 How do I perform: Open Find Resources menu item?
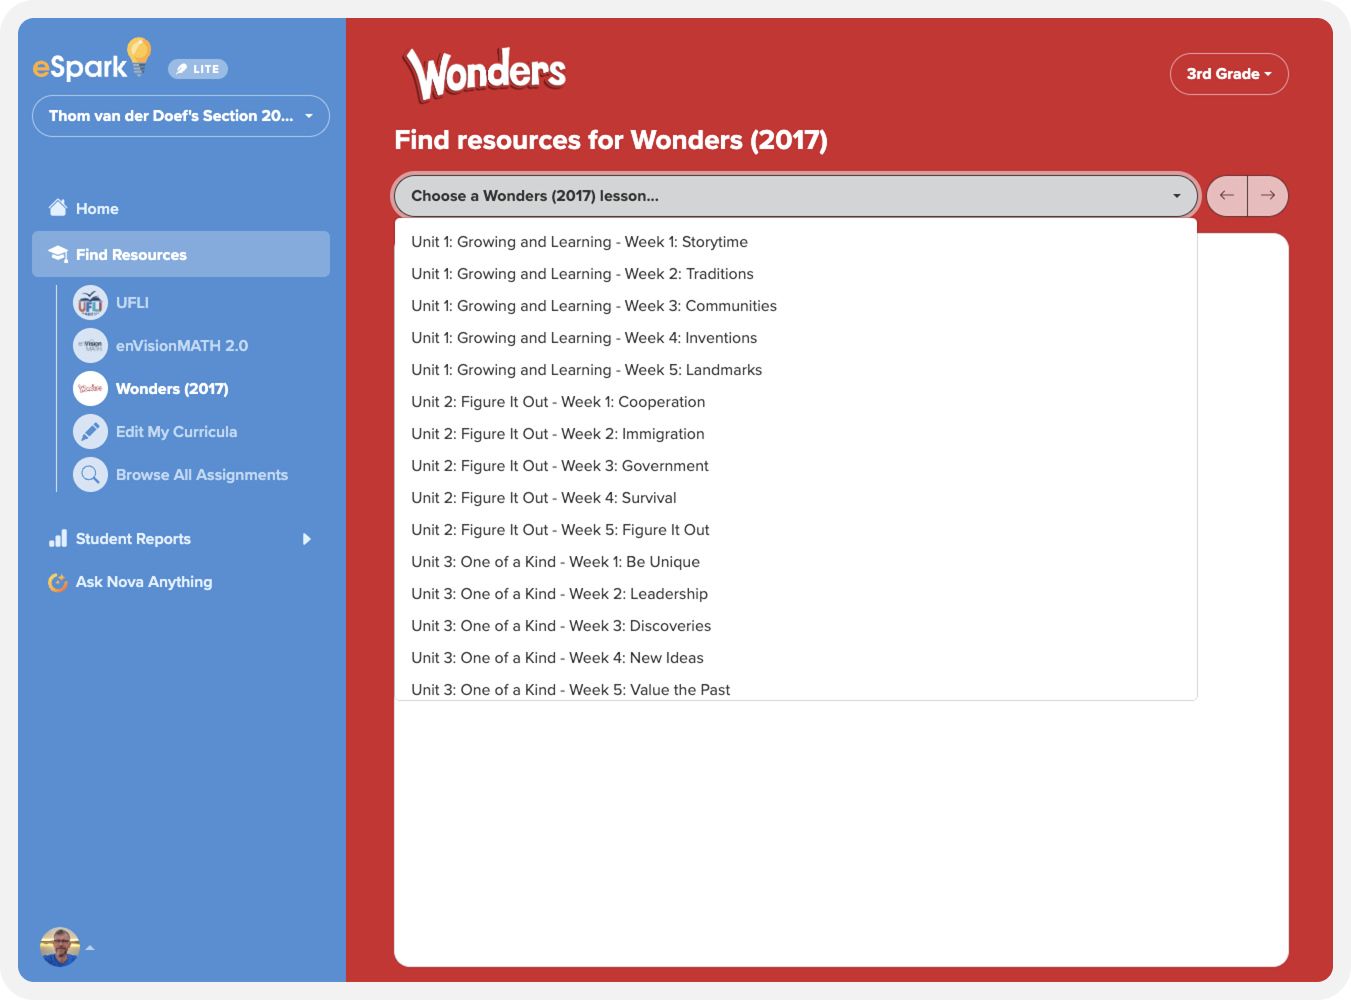[x=181, y=254]
